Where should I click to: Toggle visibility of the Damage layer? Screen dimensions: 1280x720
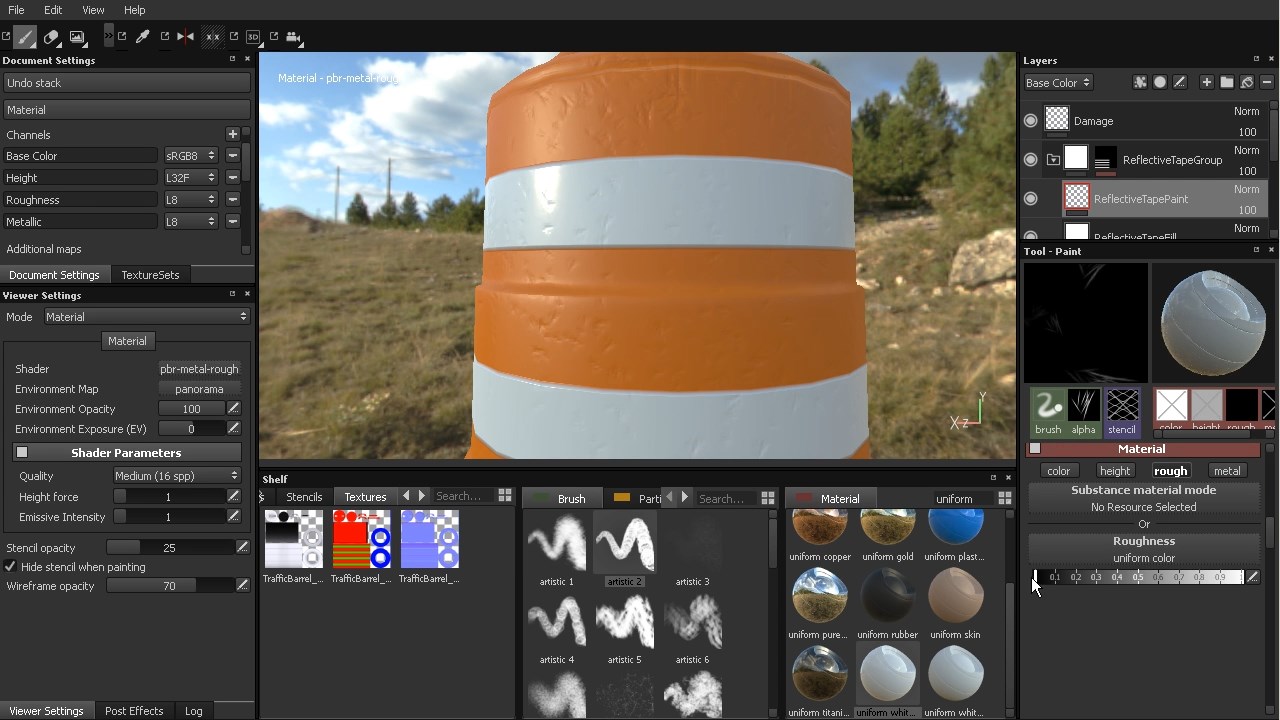(x=1030, y=120)
